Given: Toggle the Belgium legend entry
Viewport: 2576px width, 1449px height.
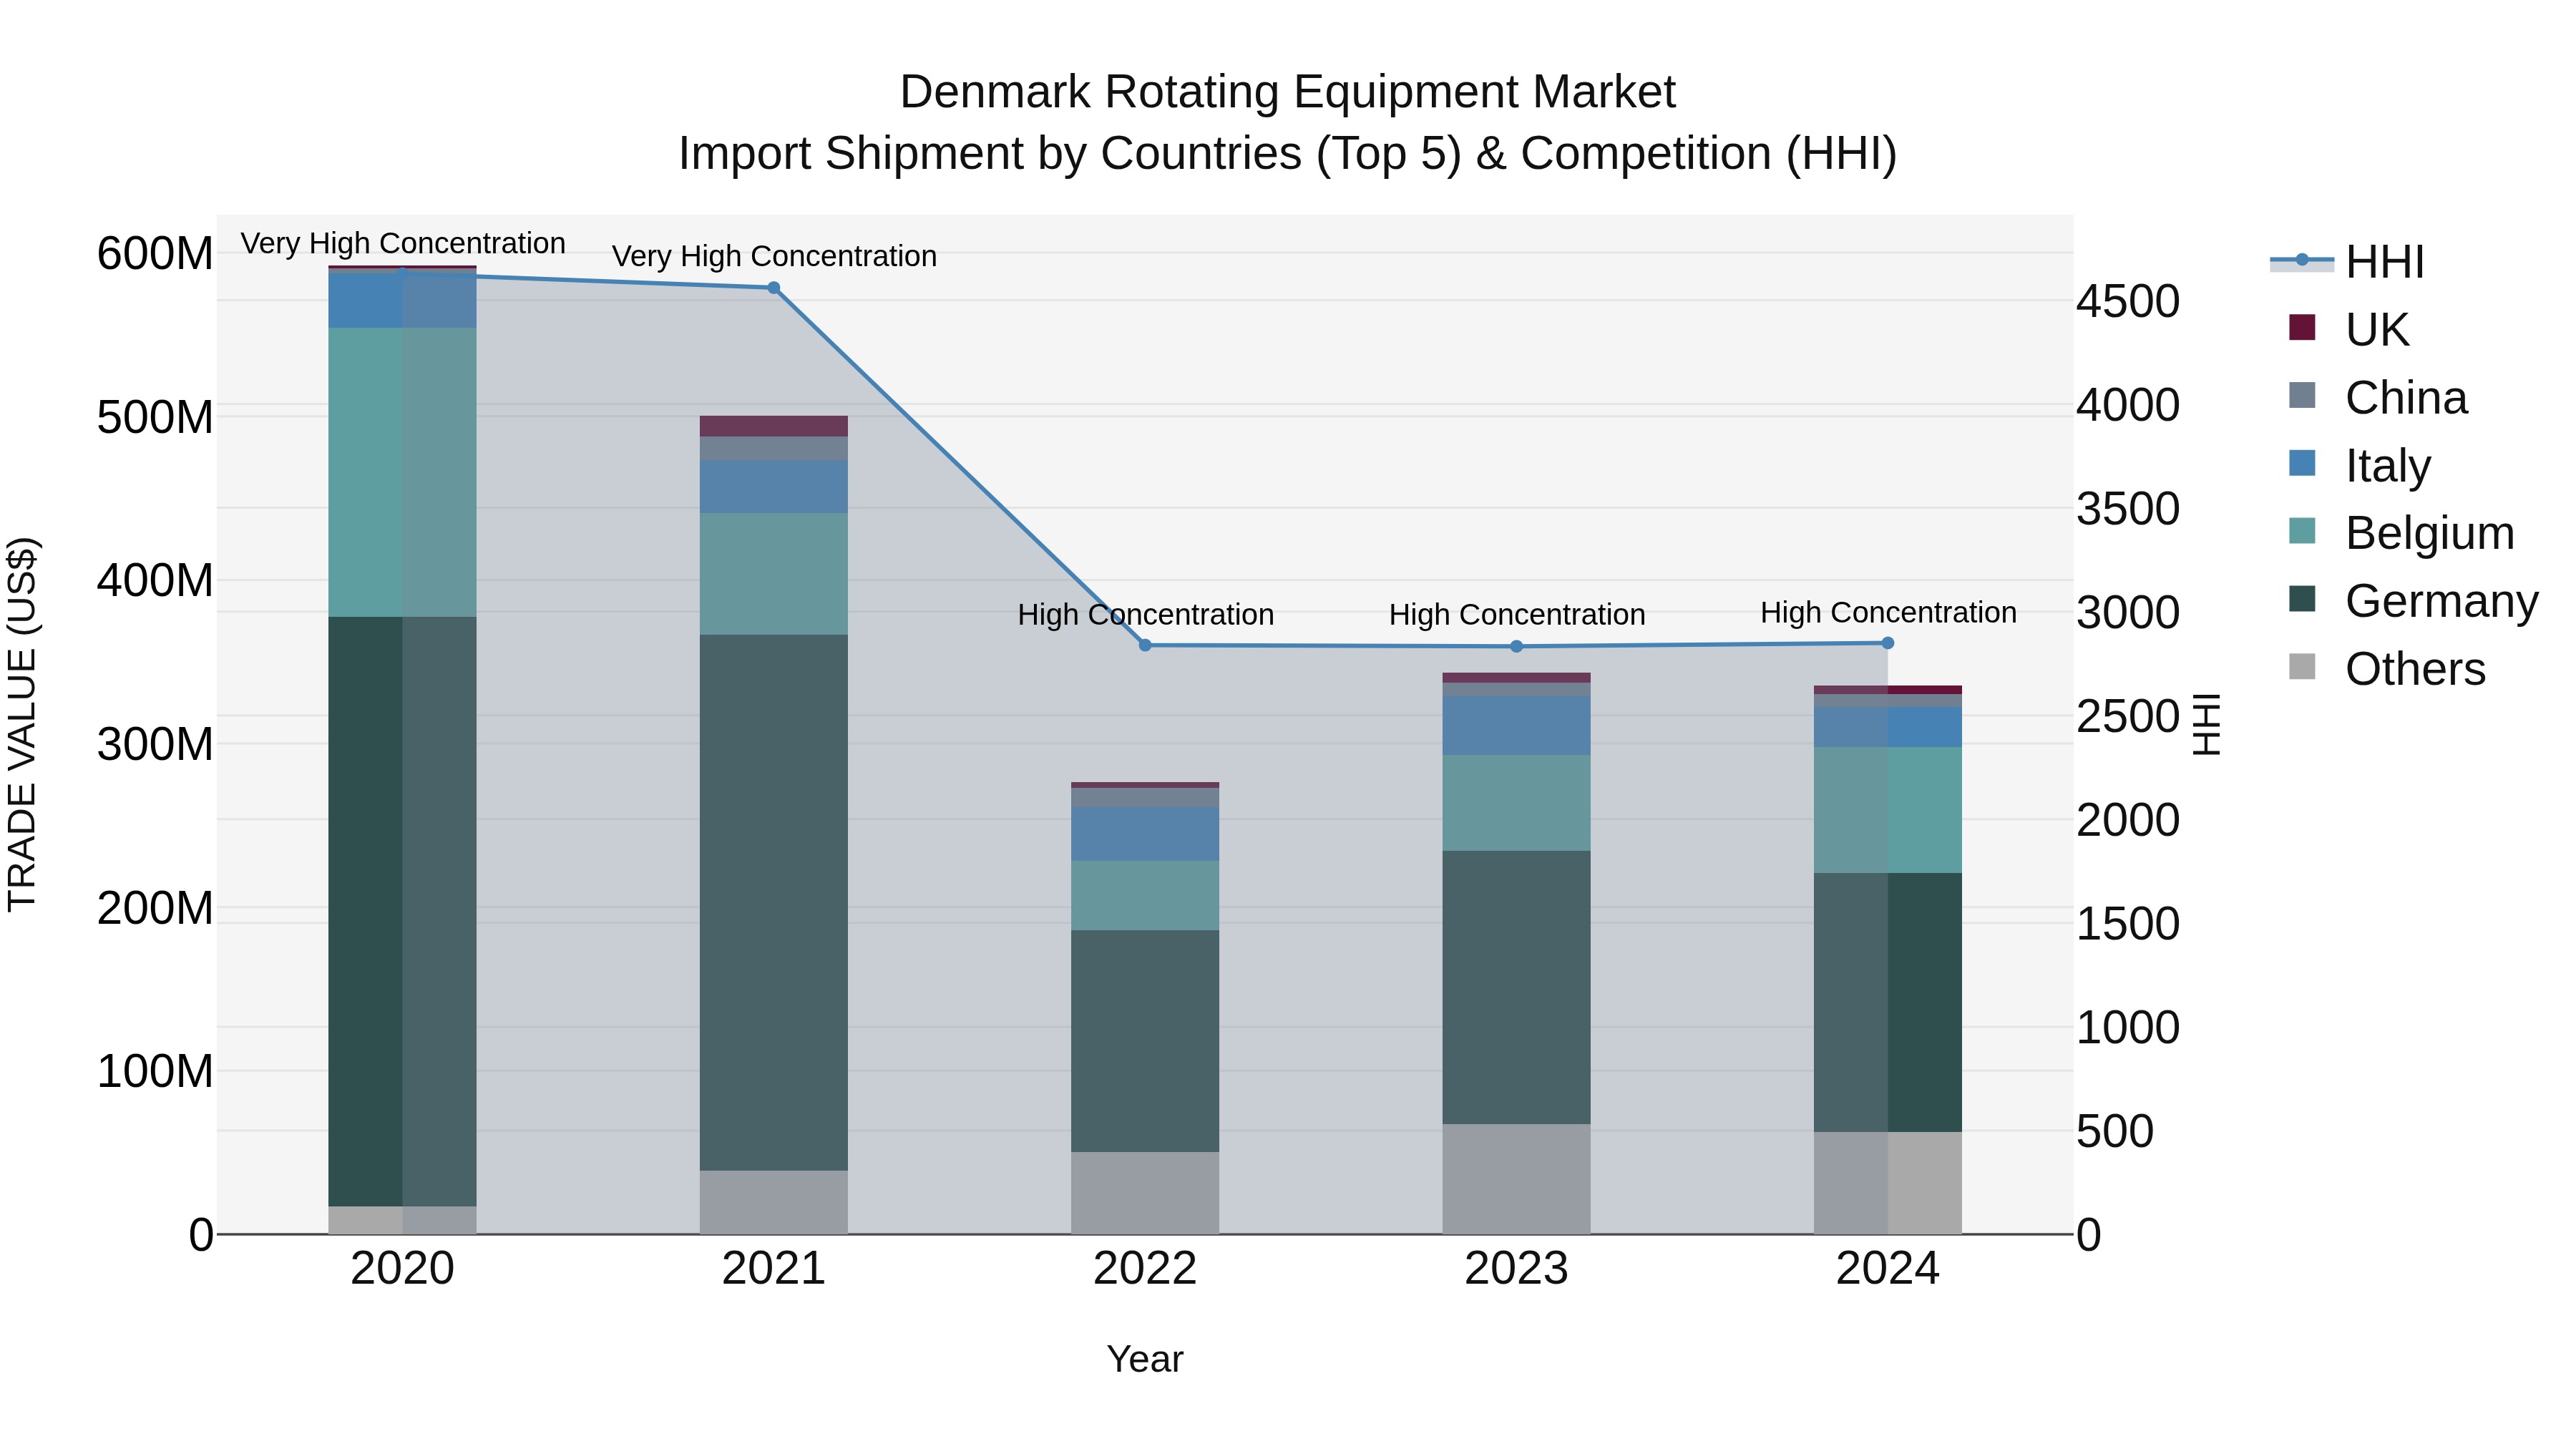Looking at the screenshot, I should [x=2401, y=532].
